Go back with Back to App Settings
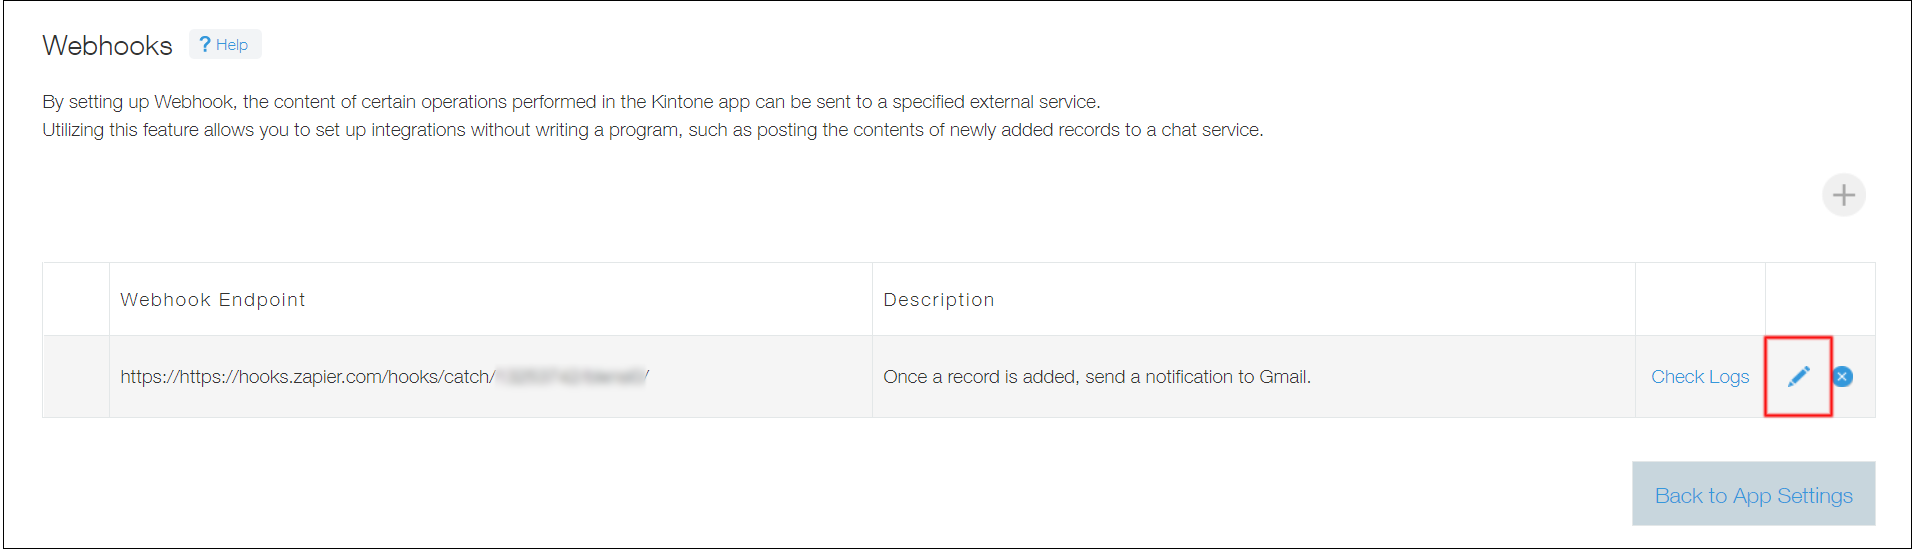1915x552 pixels. 1753,495
